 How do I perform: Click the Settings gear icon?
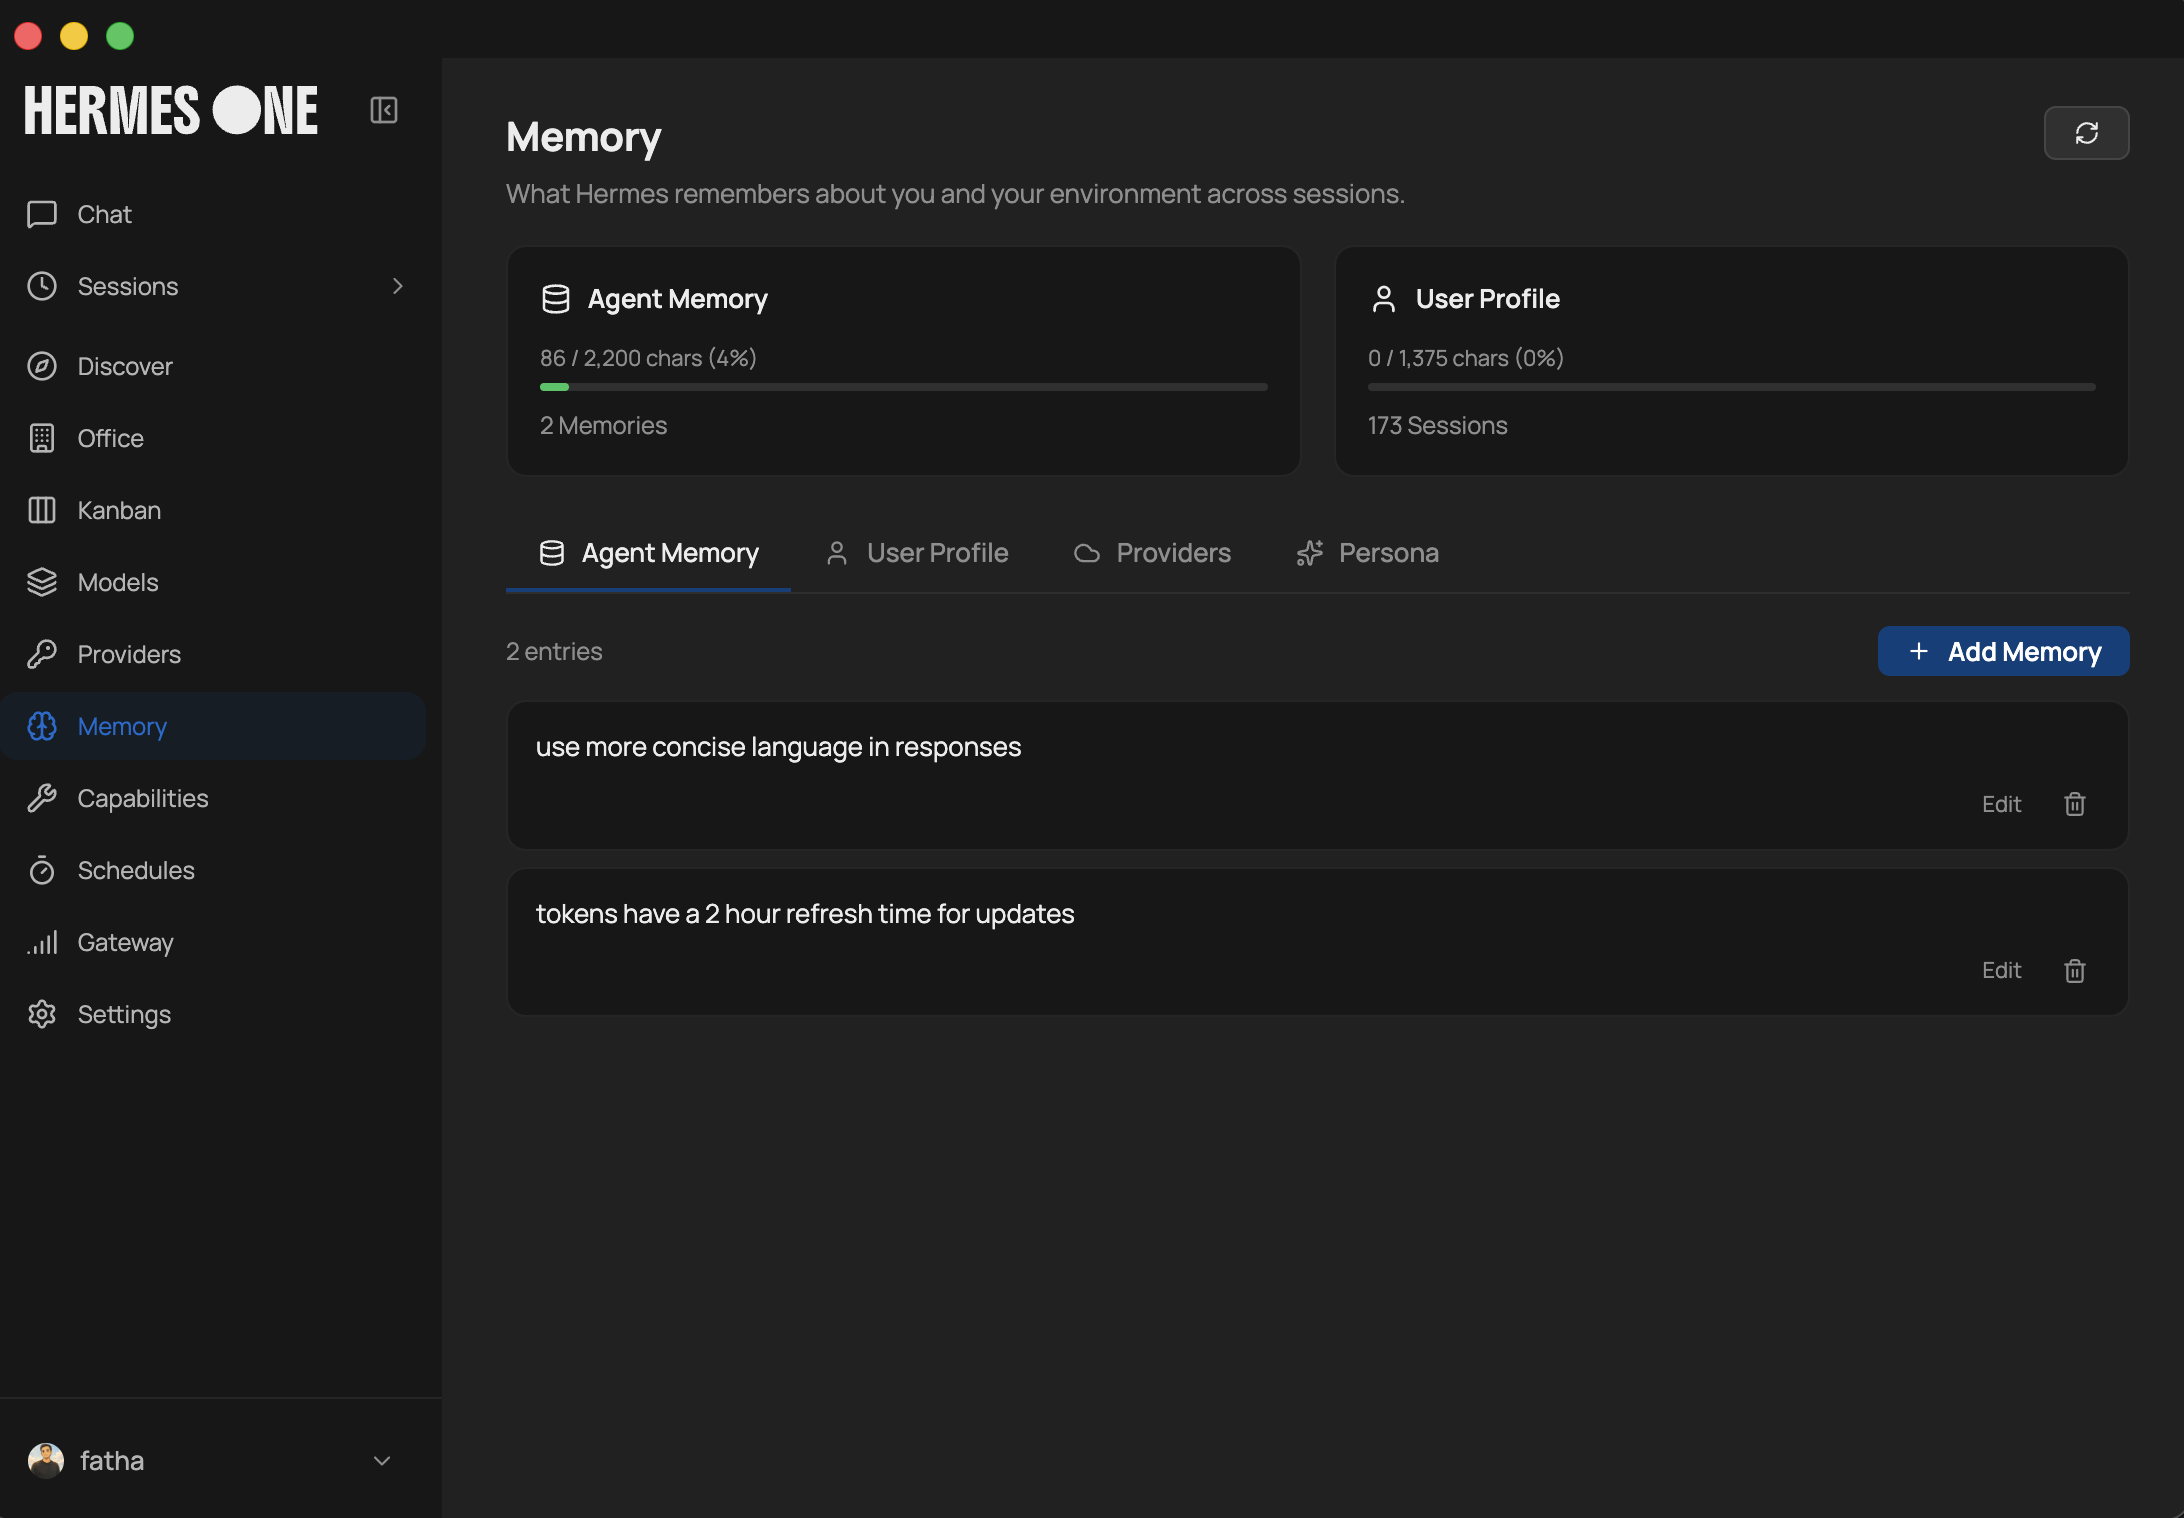click(x=42, y=1014)
